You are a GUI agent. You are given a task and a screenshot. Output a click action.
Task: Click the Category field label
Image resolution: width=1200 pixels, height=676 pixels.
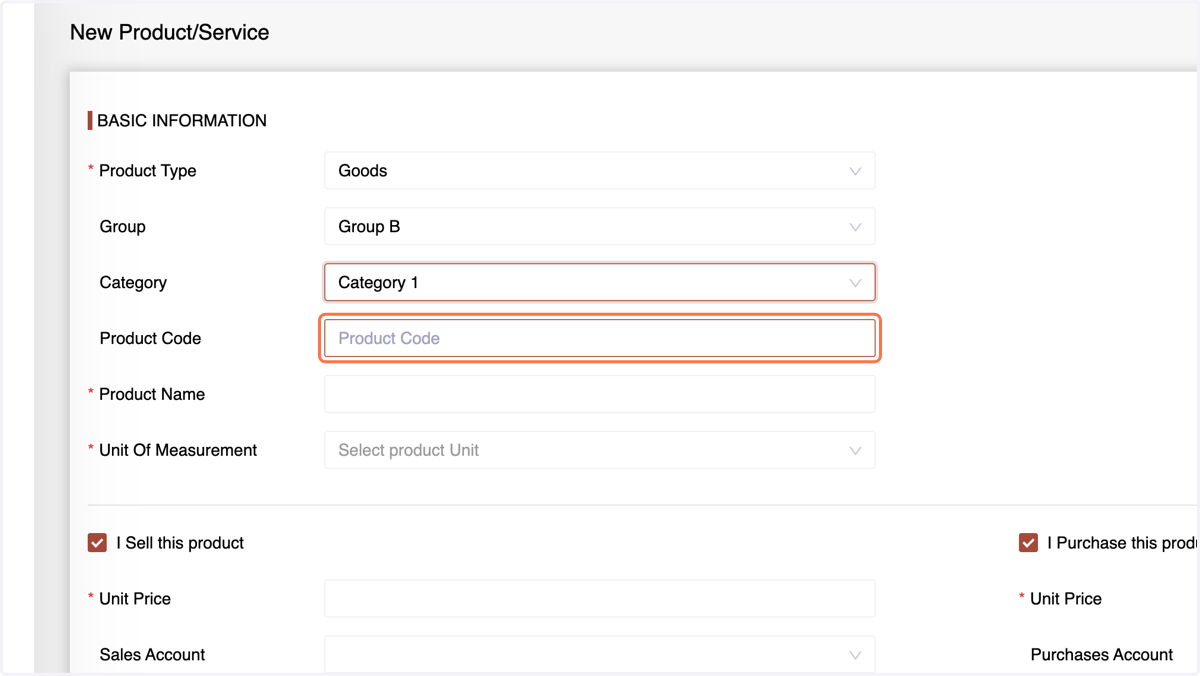(133, 283)
